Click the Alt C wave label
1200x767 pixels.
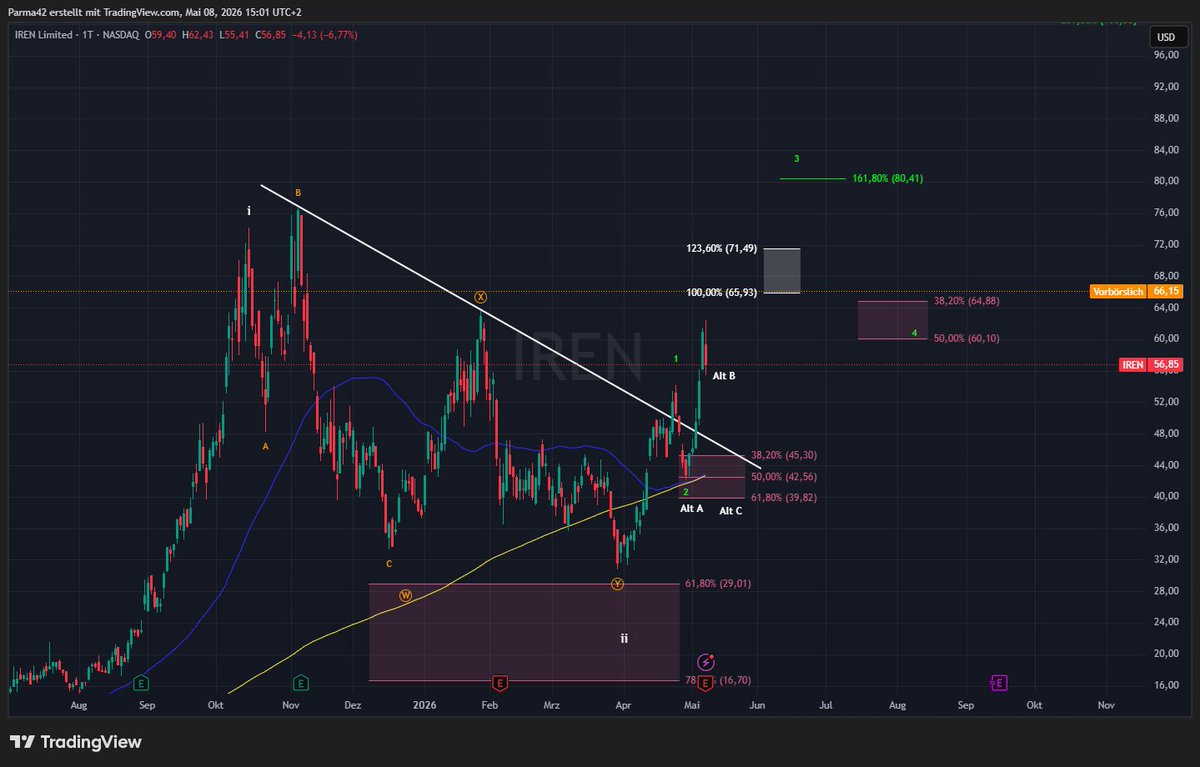(731, 511)
